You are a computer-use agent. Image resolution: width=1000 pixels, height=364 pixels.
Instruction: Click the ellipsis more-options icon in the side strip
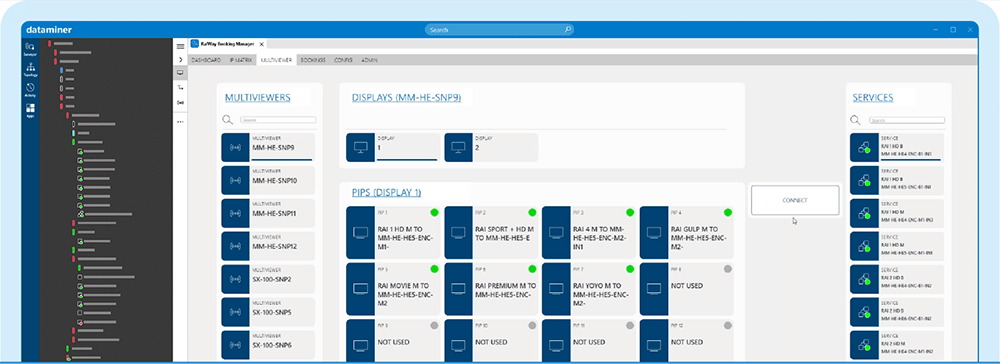click(180, 121)
